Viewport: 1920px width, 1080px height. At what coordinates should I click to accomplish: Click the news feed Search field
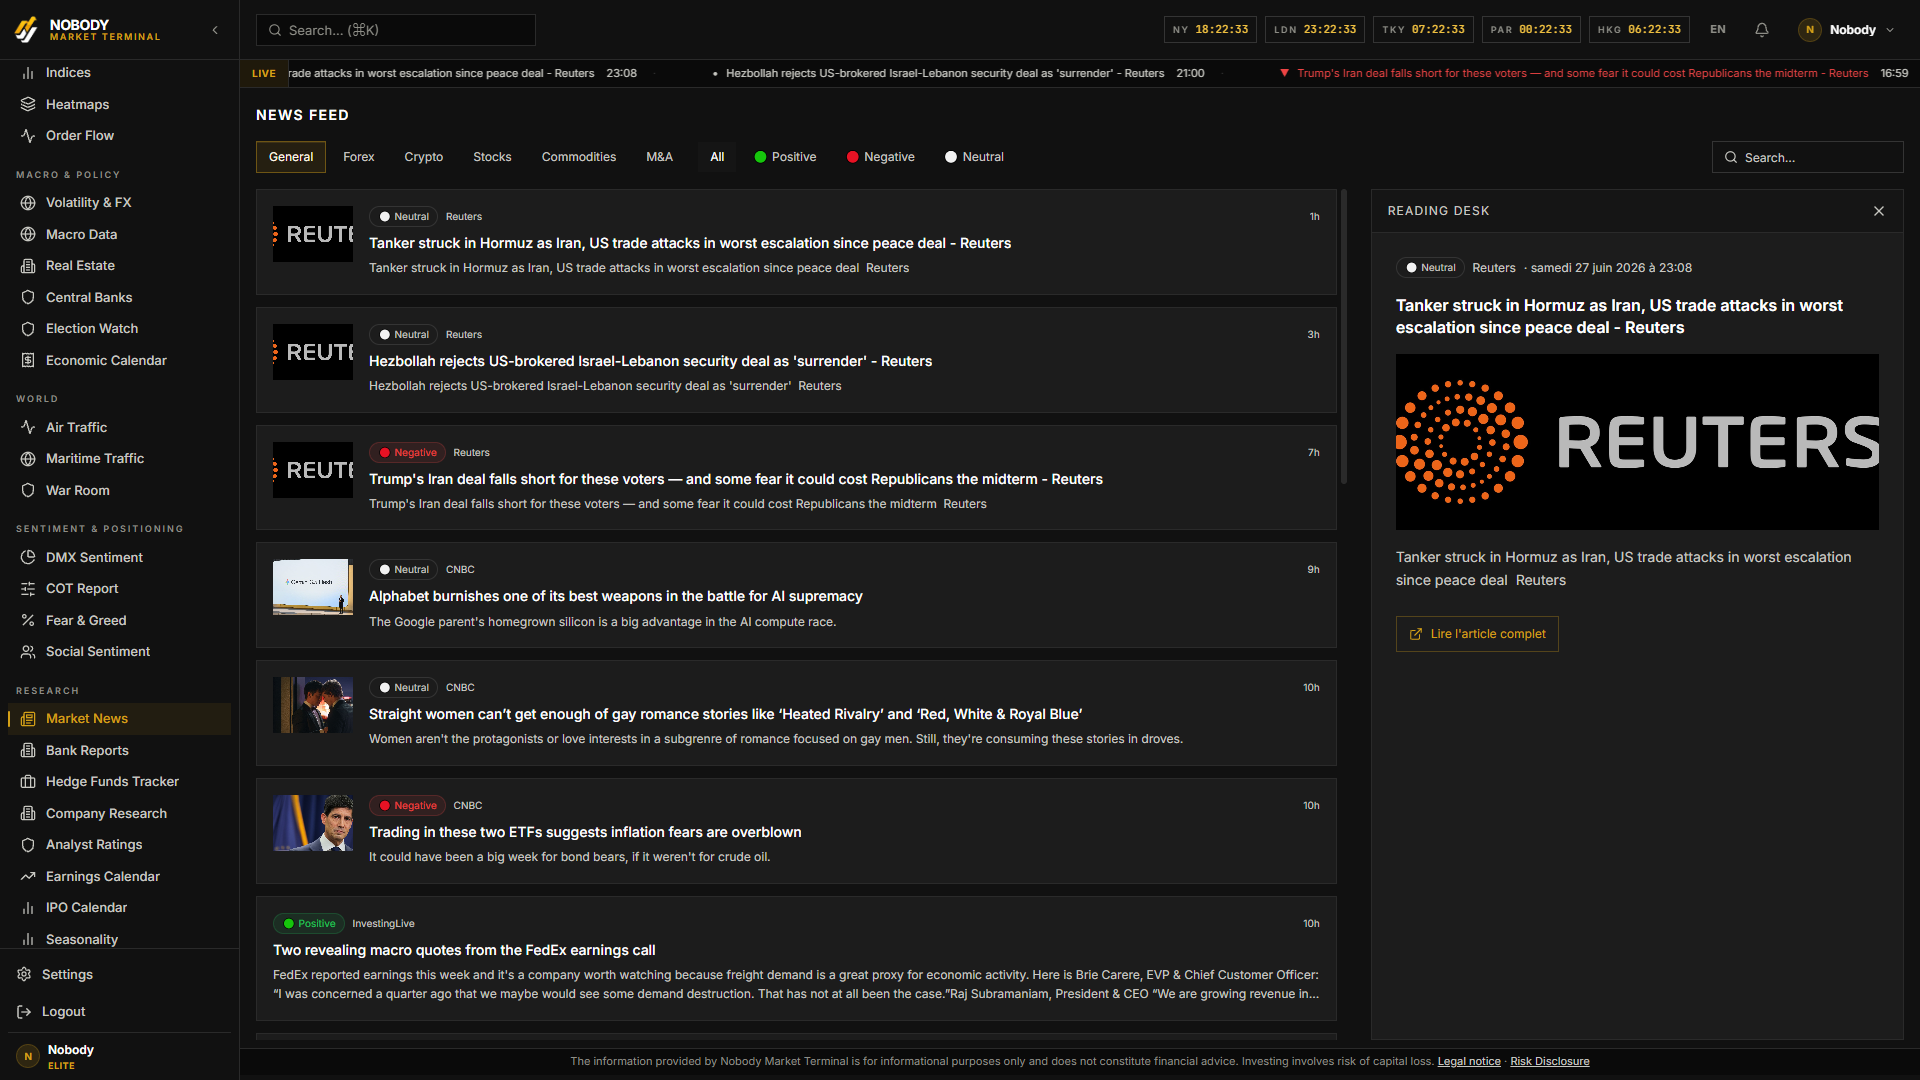click(1807, 157)
